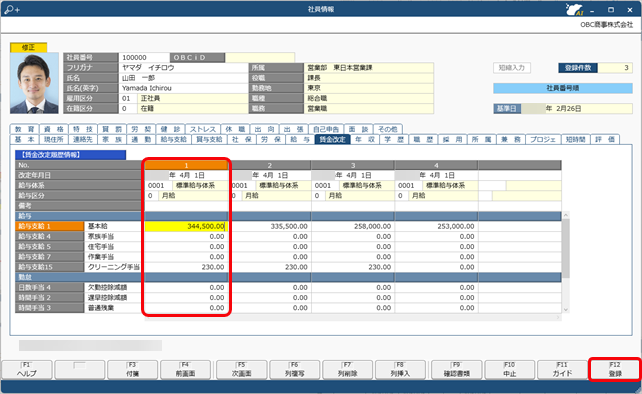Open the 賞与支給 tab
Image resolution: width=642 pixels, height=394 pixels.
[209, 139]
